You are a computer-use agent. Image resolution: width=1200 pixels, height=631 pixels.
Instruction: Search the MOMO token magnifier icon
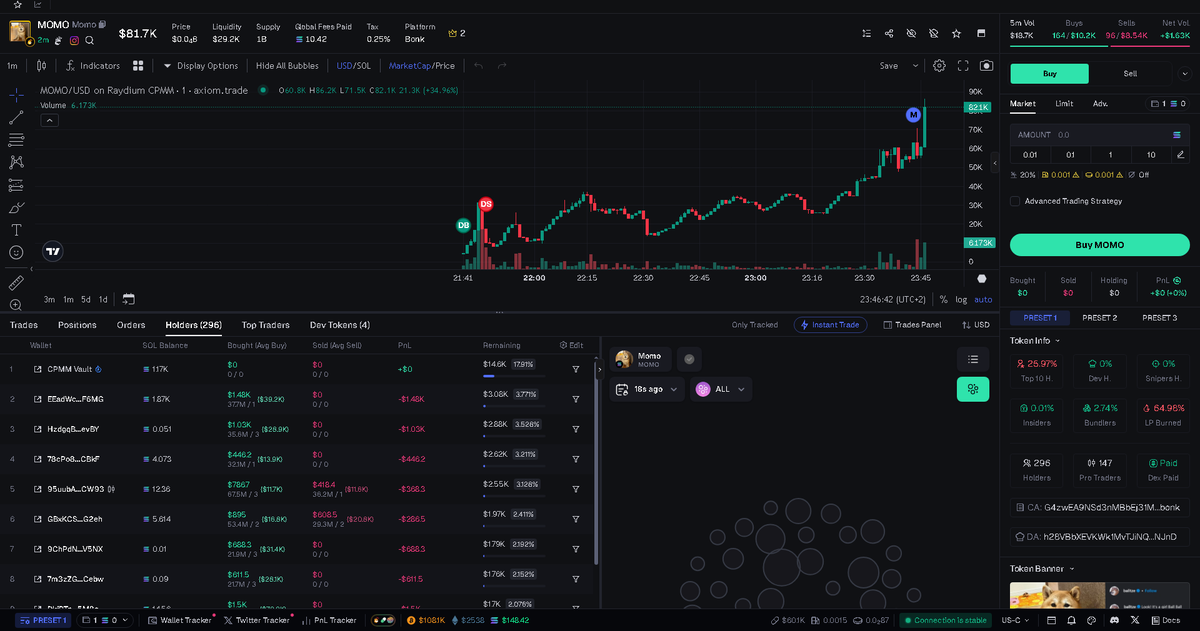(90, 40)
